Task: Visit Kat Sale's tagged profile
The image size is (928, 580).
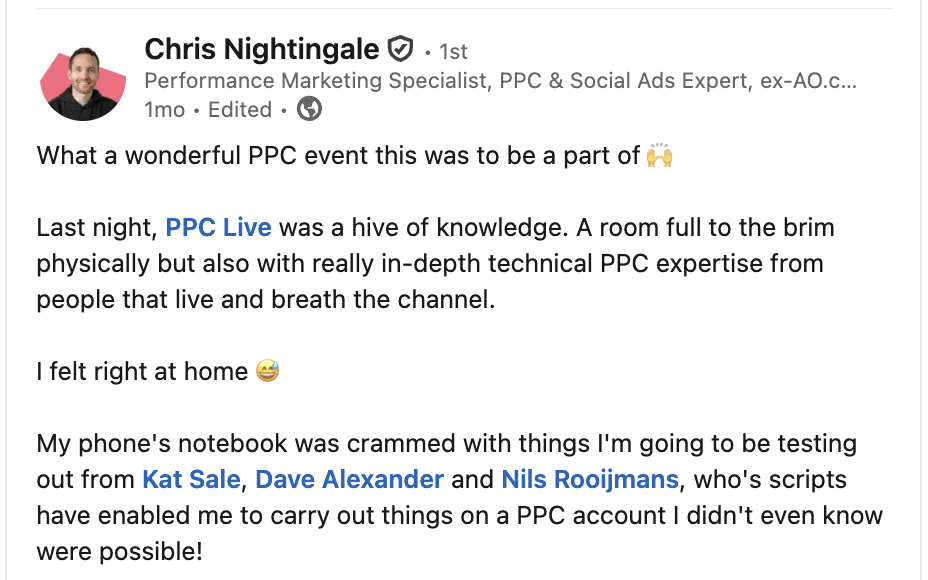Action: click(x=191, y=480)
